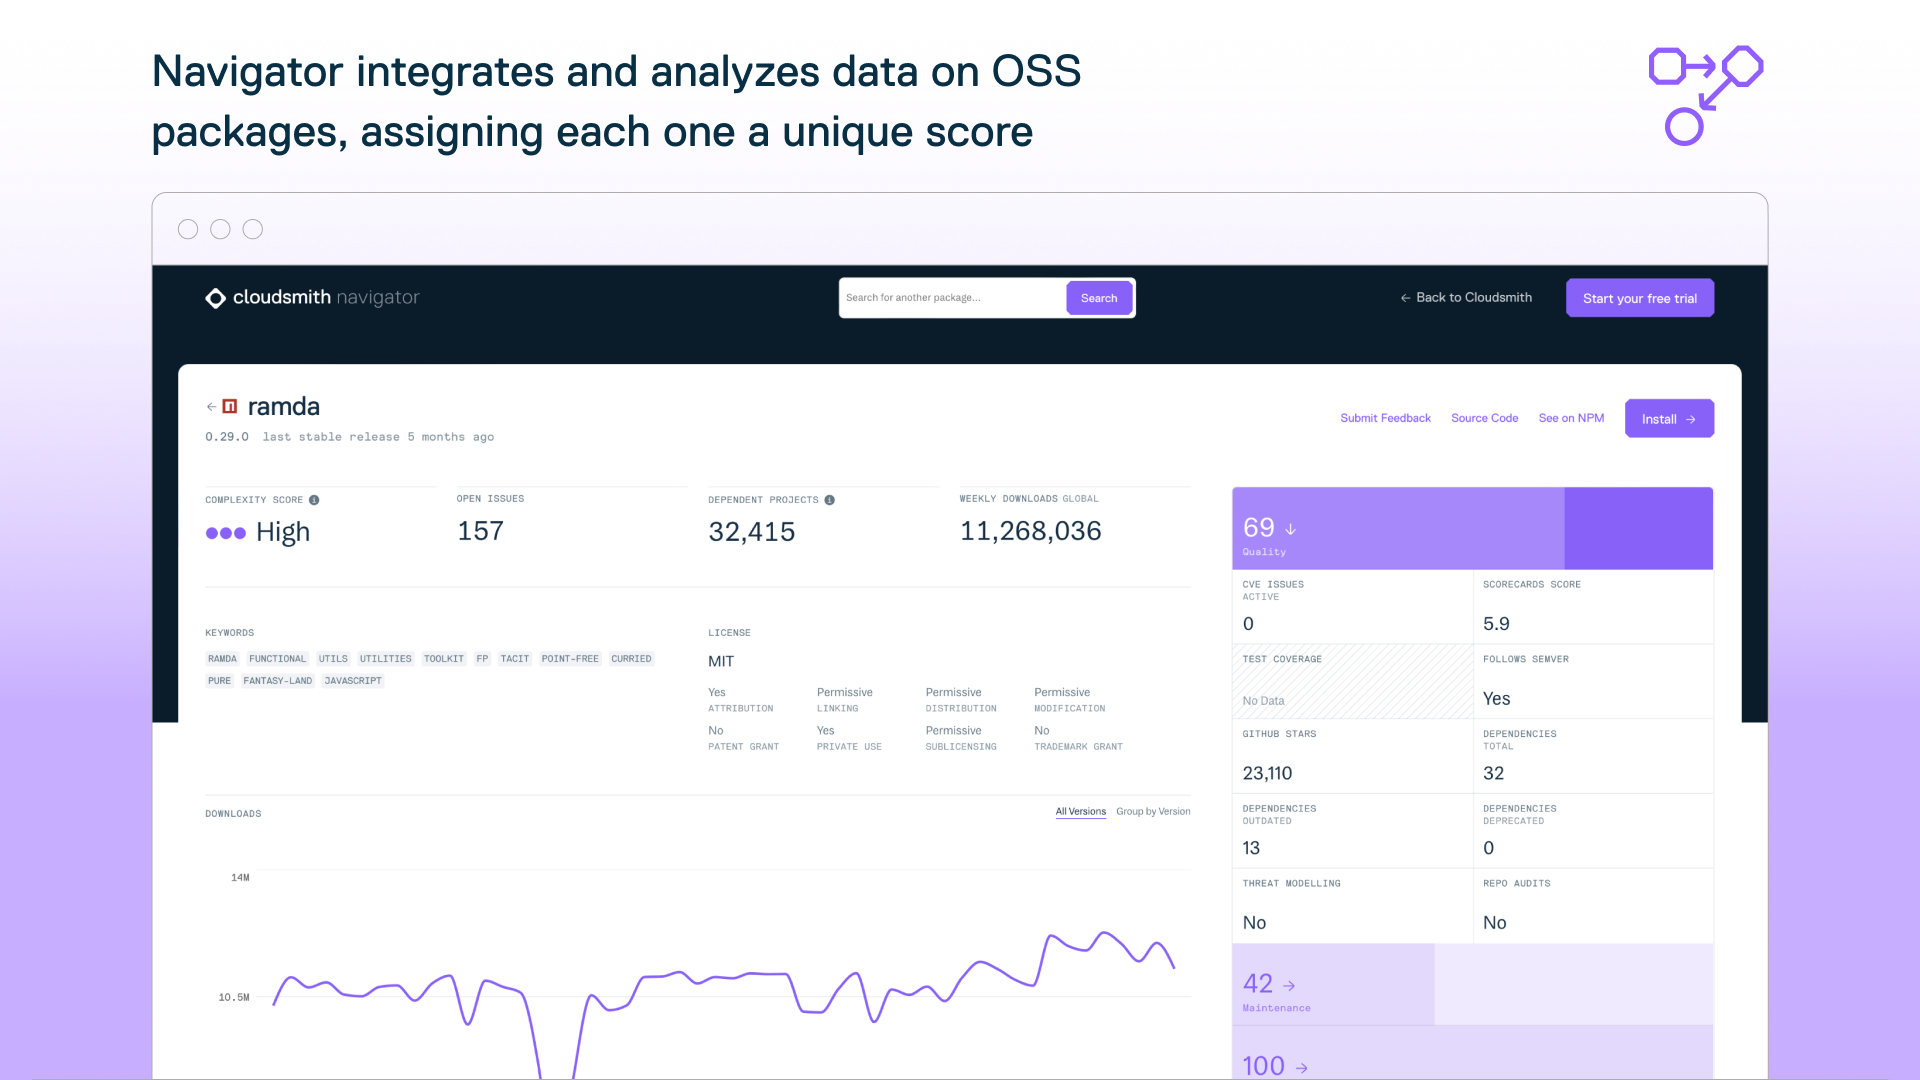The image size is (1920, 1080).
Task: Focus the Search for another package field
Action: [953, 298]
